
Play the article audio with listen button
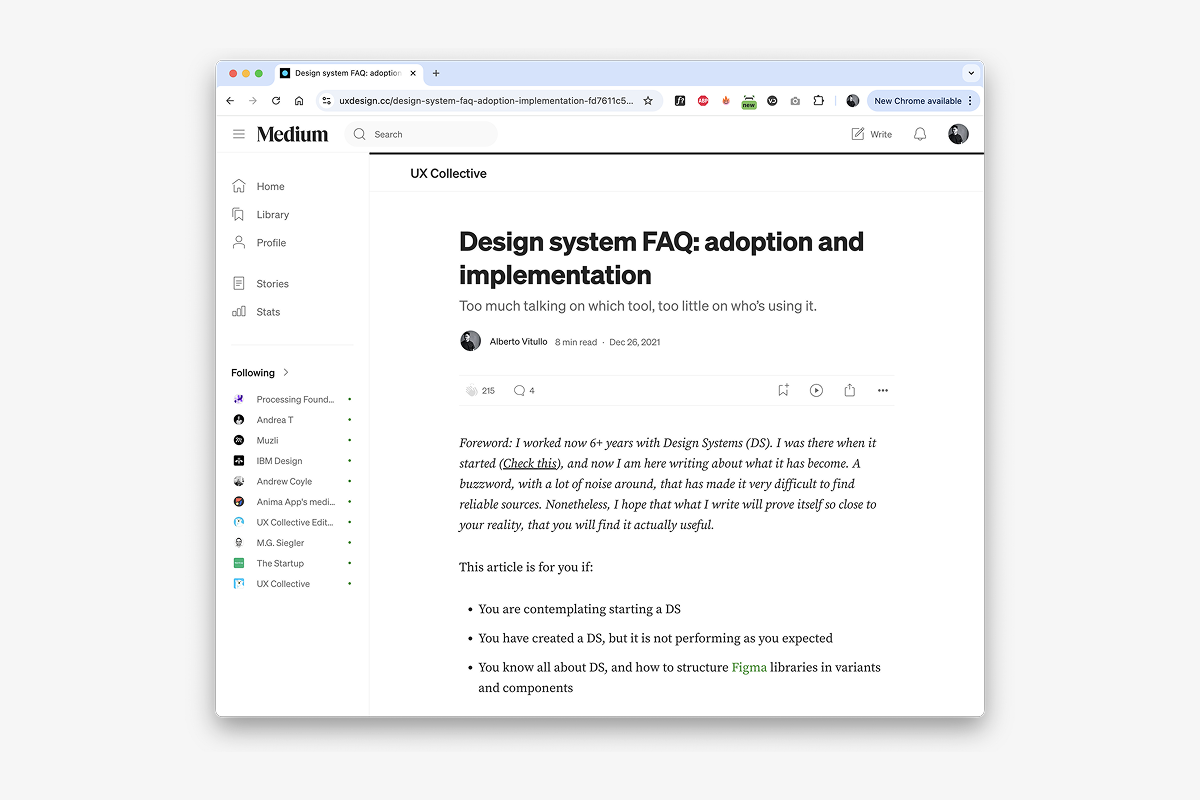click(816, 391)
